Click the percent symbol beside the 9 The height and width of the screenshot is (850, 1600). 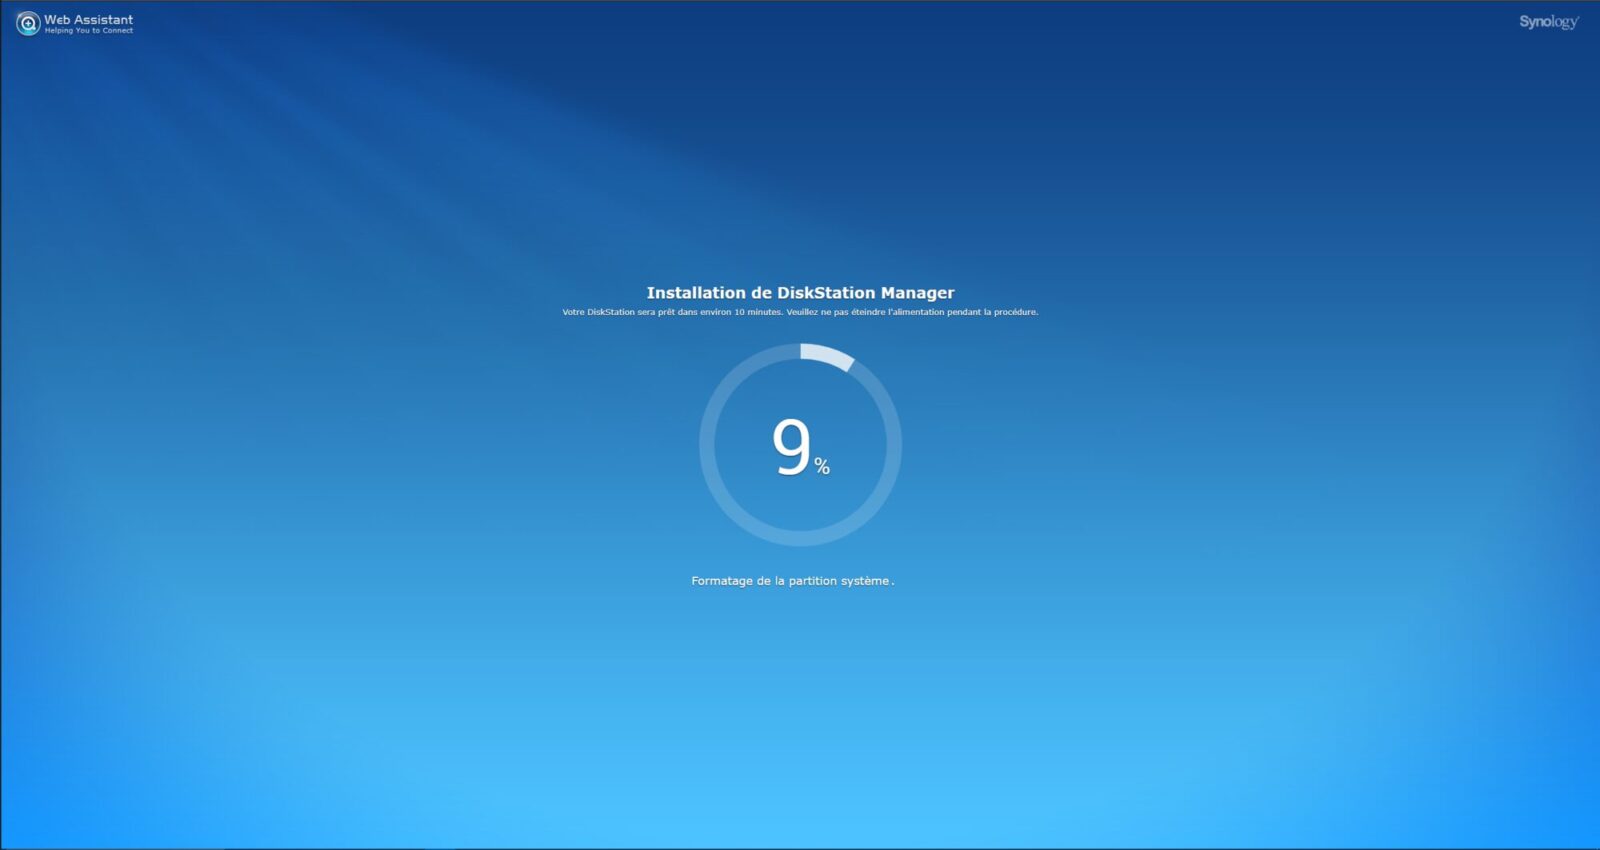[822, 466]
